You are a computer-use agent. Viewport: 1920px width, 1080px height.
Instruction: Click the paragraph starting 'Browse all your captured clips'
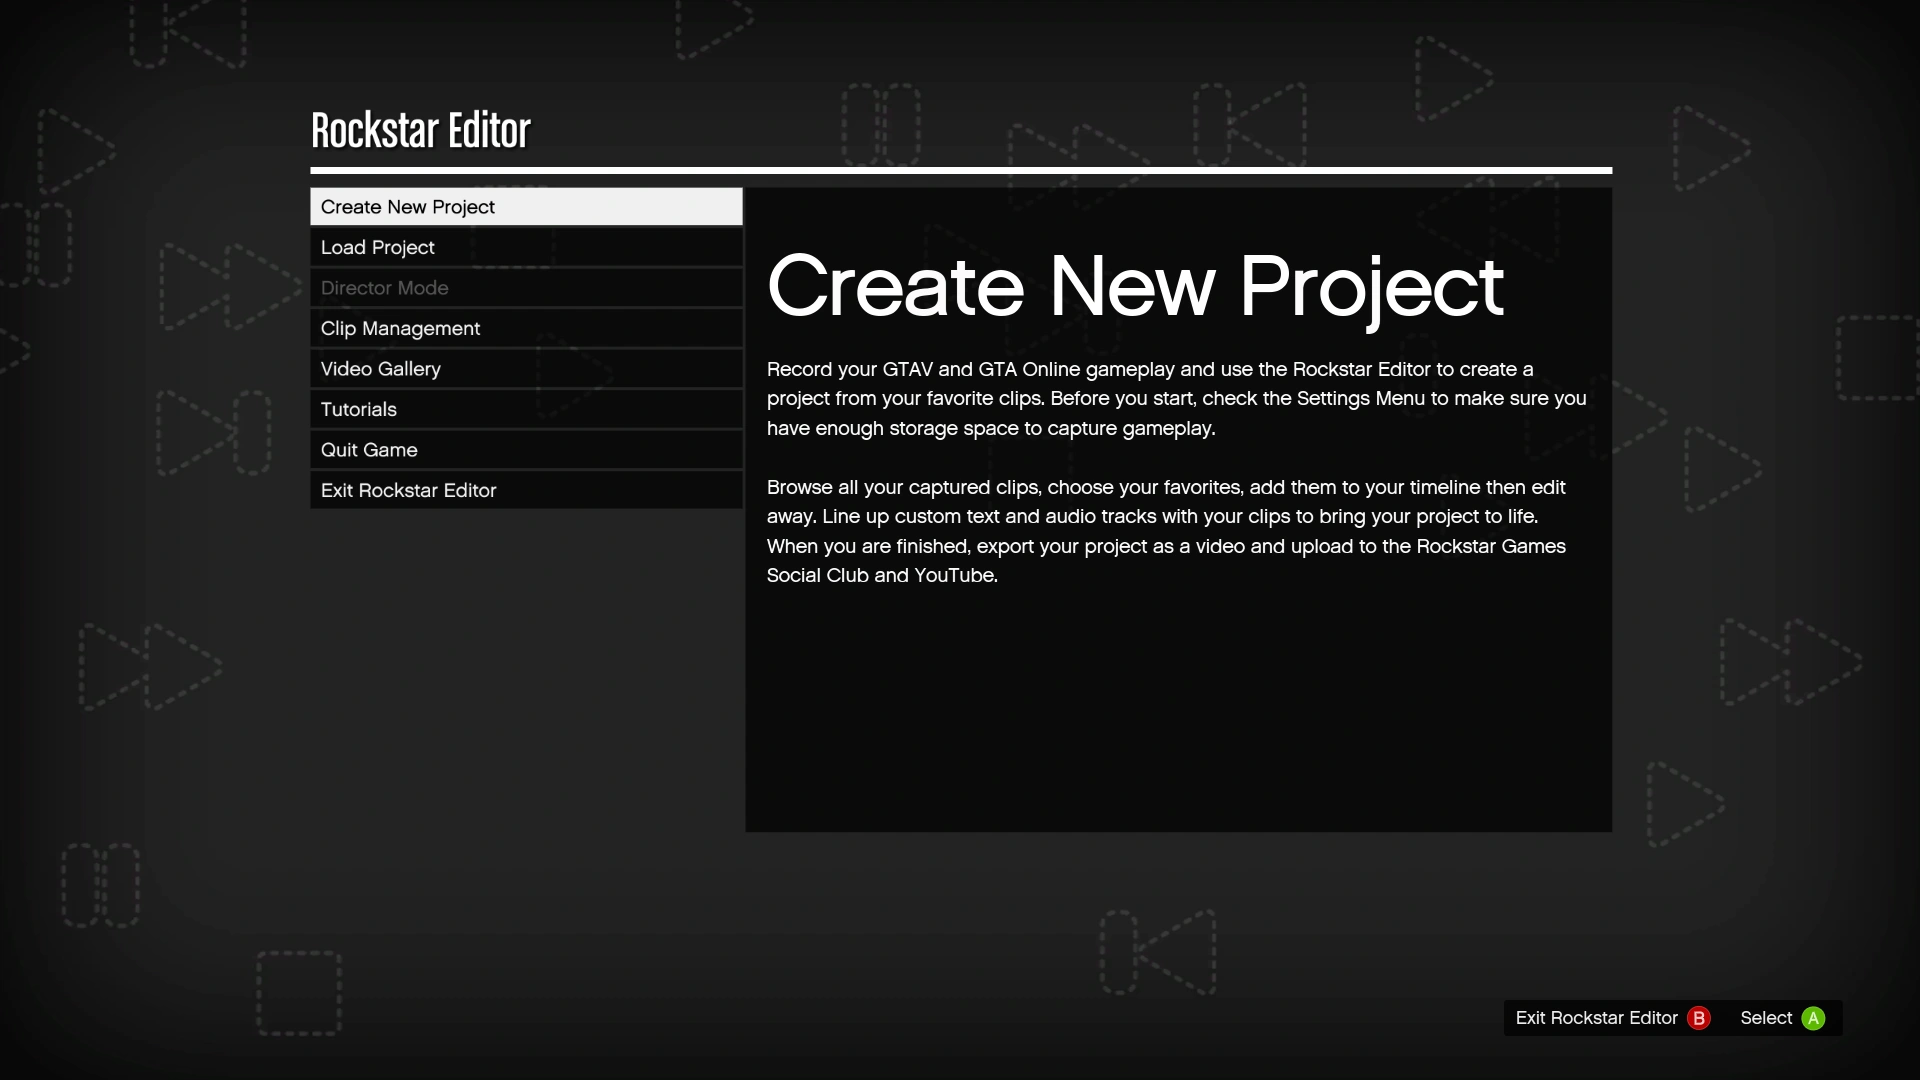(1166, 531)
